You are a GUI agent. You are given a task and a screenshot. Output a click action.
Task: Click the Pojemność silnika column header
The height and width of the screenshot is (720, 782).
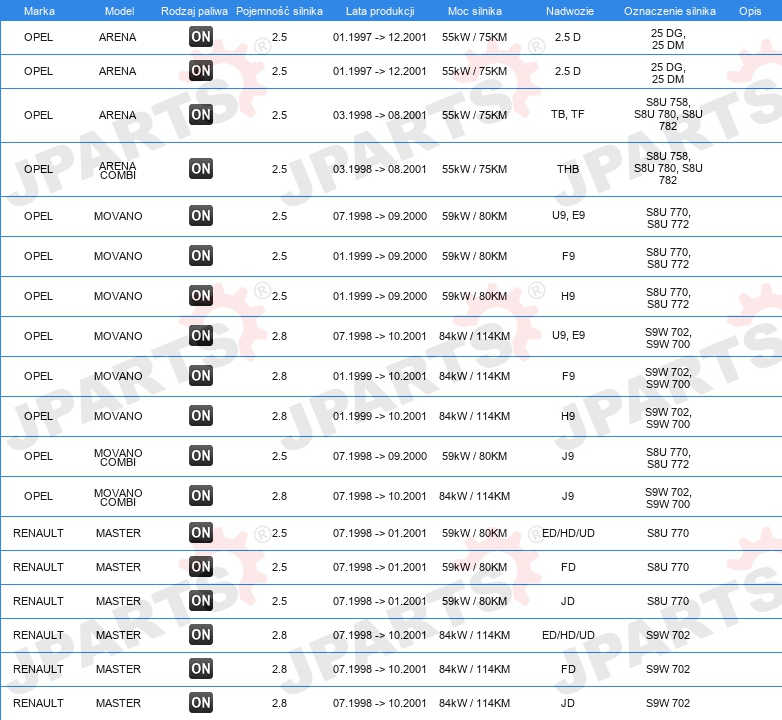(x=279, y=11)
